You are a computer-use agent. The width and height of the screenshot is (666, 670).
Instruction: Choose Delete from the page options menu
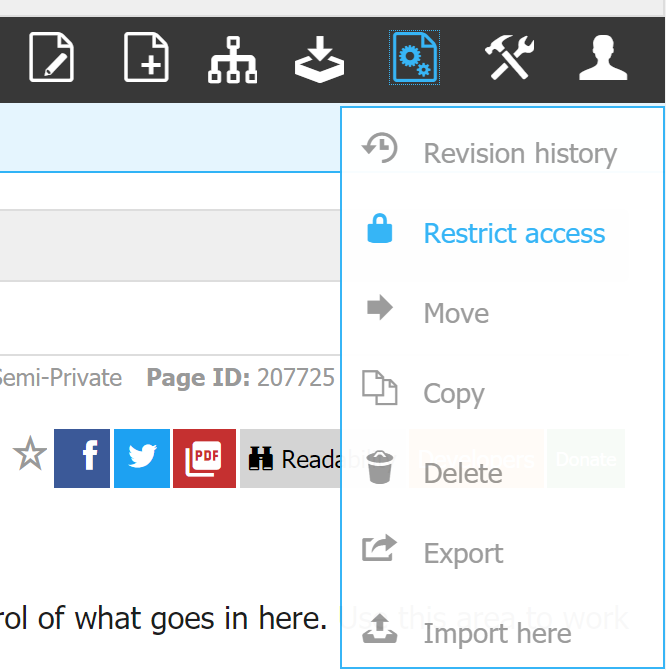coord(462,473)
